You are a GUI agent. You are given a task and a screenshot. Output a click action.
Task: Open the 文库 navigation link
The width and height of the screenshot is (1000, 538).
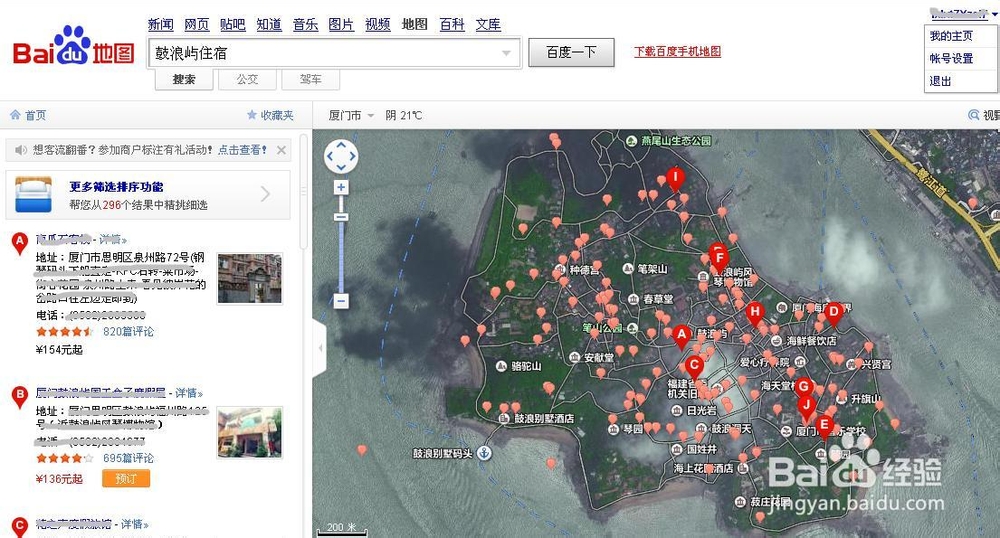(x=488, y=24)
